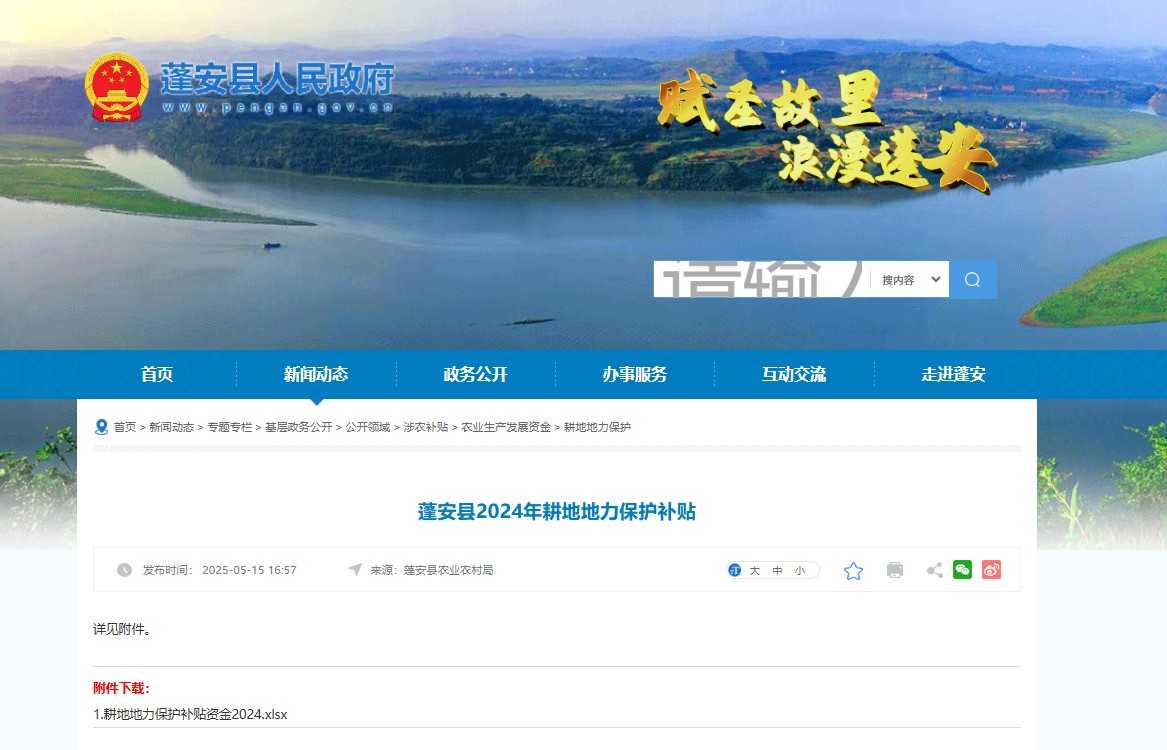Screen dimensions: 1167x750
Task: Click the printer icon to print article
Action: click(895, 570)
